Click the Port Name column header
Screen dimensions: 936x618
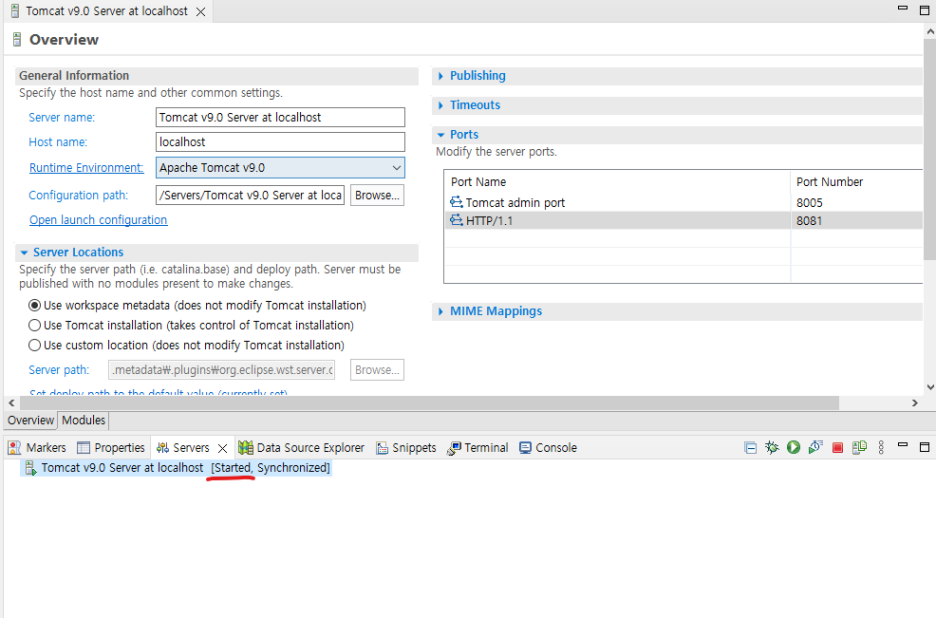[617, 182]
